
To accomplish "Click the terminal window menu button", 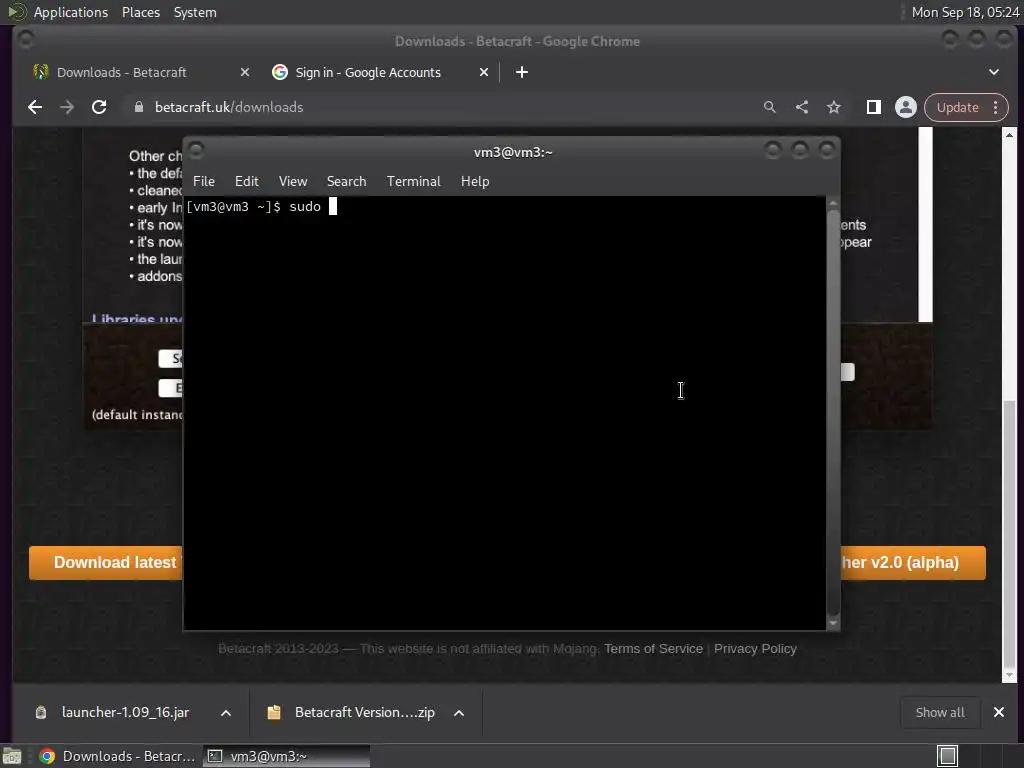I will click(x=196, y=151).
